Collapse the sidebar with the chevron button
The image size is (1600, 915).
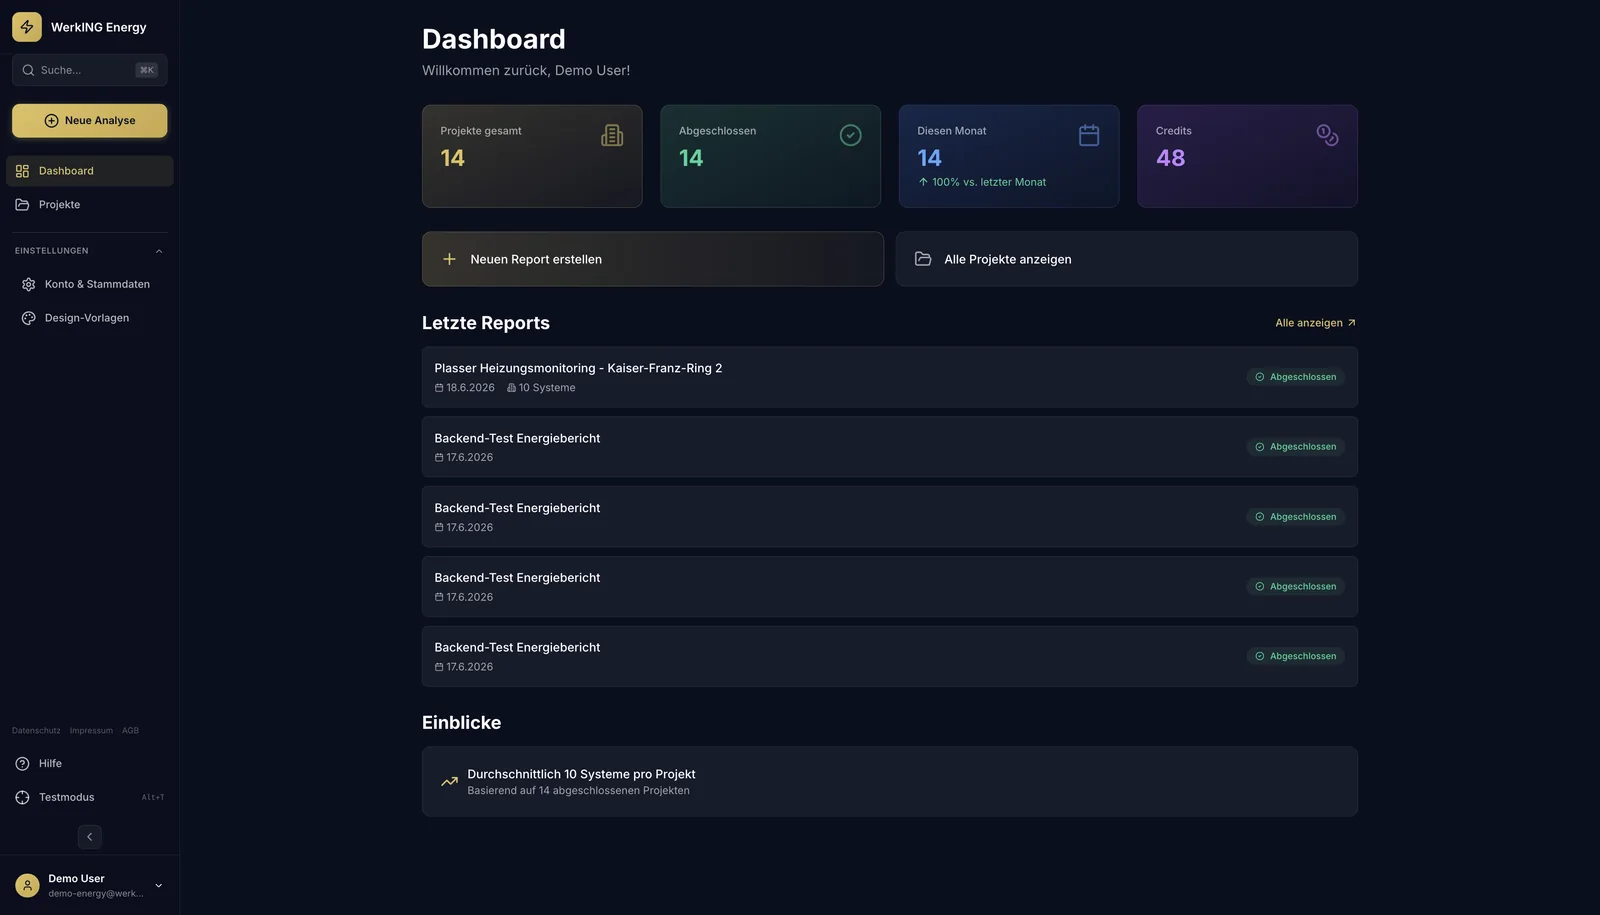coord(90,837)
